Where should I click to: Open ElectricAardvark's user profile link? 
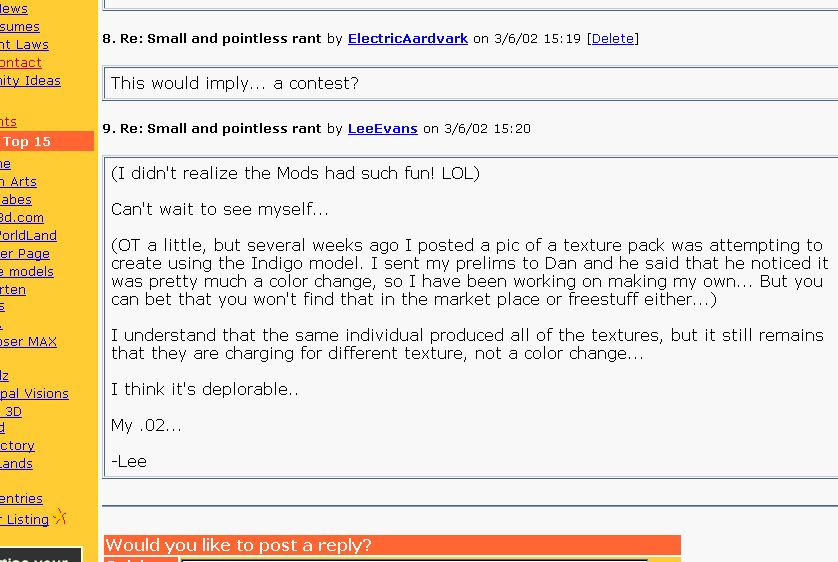pos(407,39)
